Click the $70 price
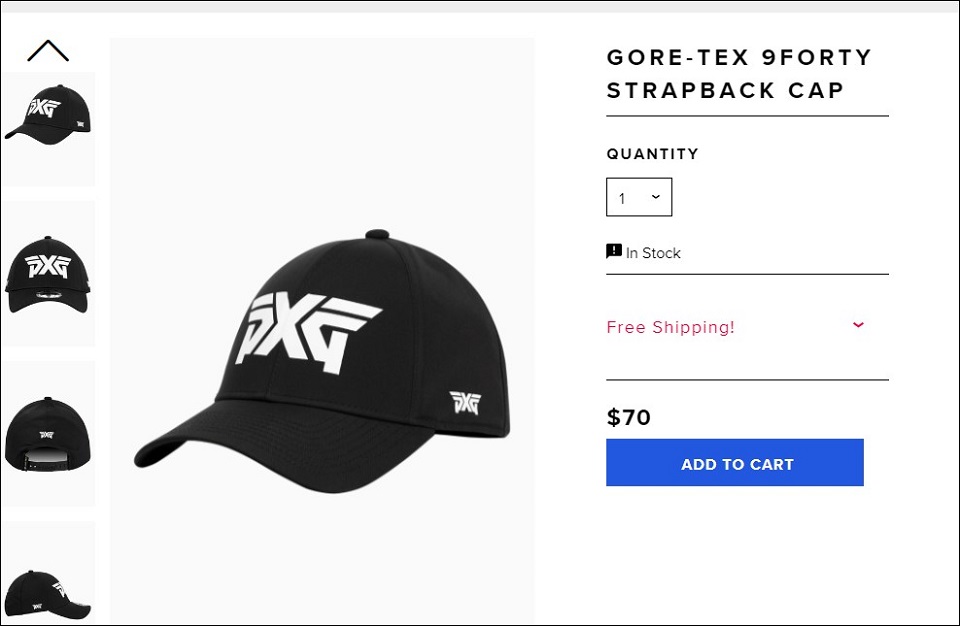 pos(629,417)
